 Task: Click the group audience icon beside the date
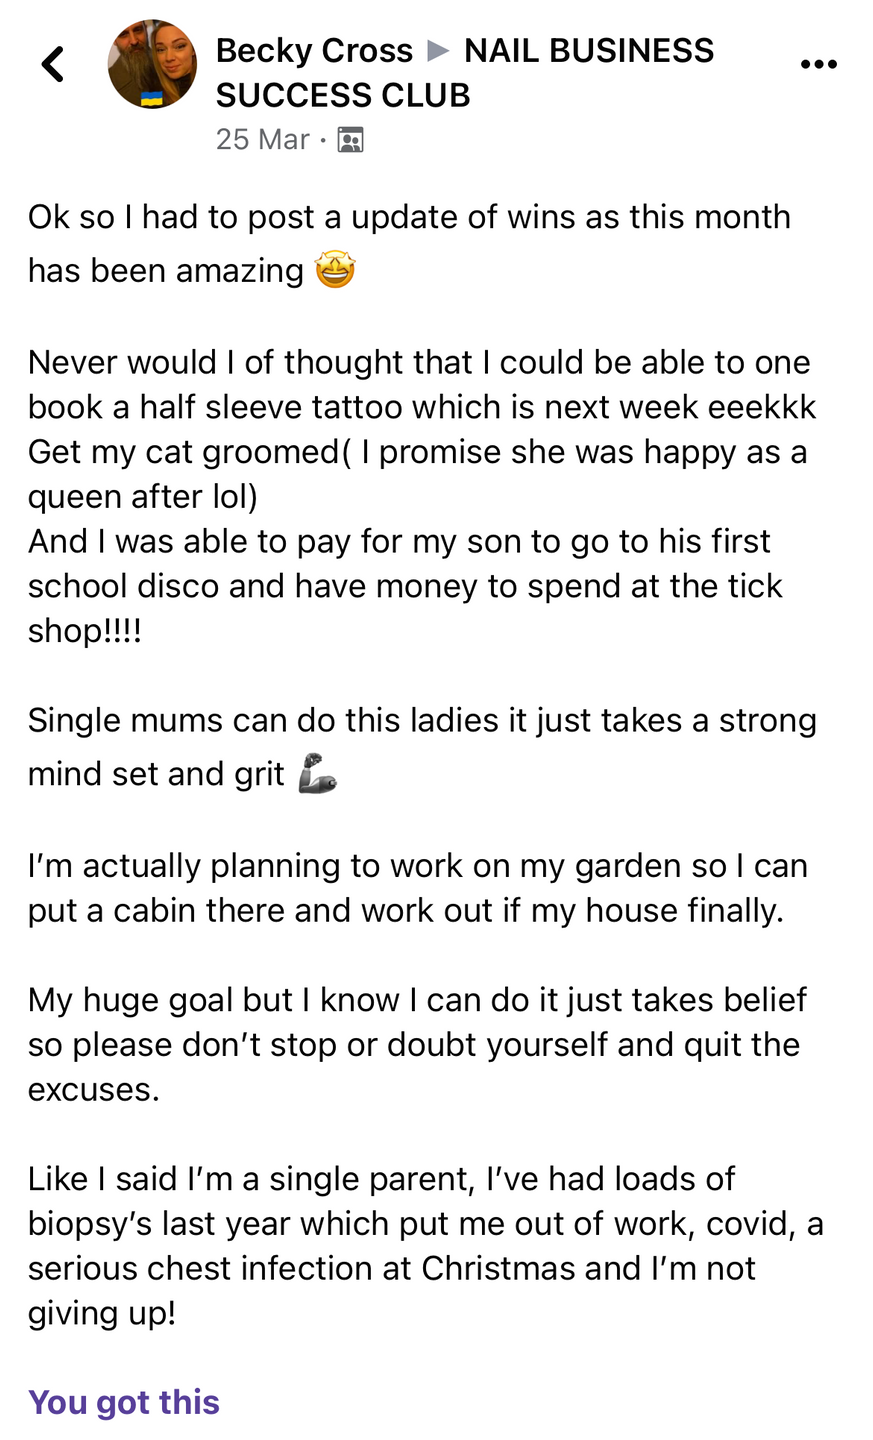(350, 140)
